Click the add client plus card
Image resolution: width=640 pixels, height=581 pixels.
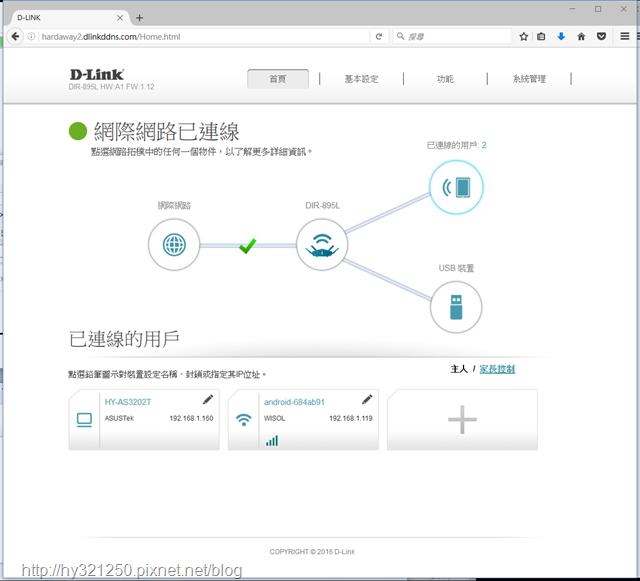(x=462, y=420)
